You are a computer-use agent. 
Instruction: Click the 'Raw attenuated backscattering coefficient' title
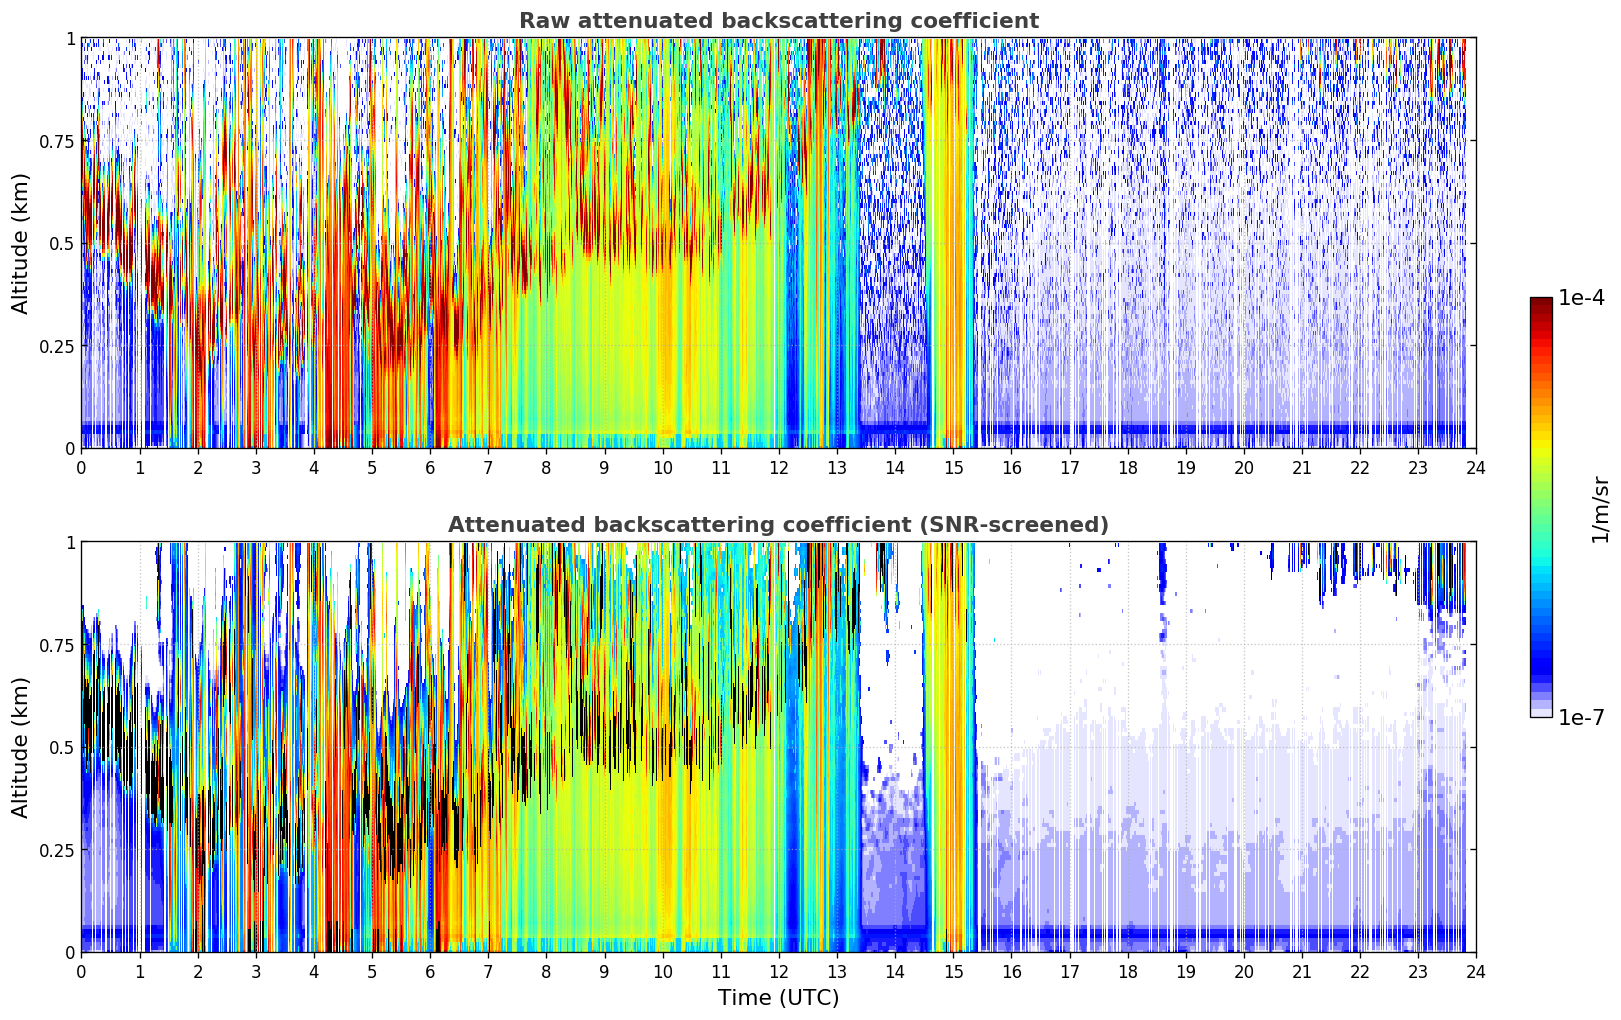click(x=778, y=21)
